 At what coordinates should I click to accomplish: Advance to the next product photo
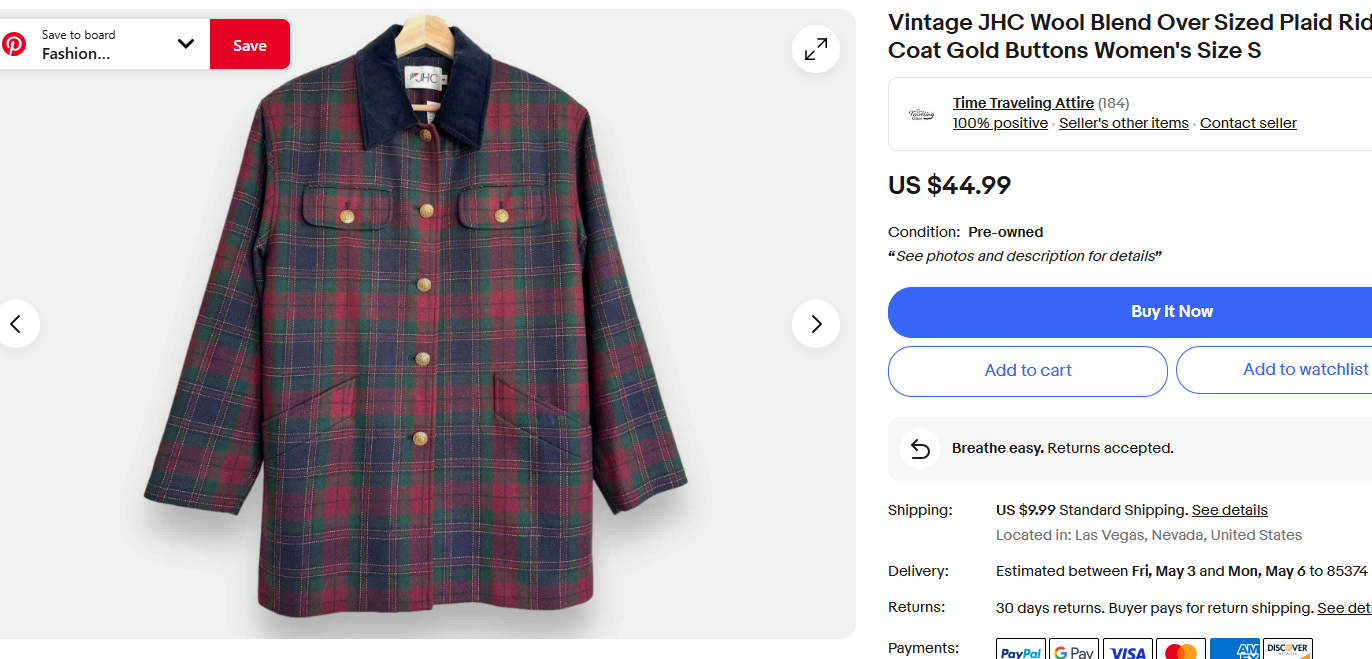click(x=816, y=324)
